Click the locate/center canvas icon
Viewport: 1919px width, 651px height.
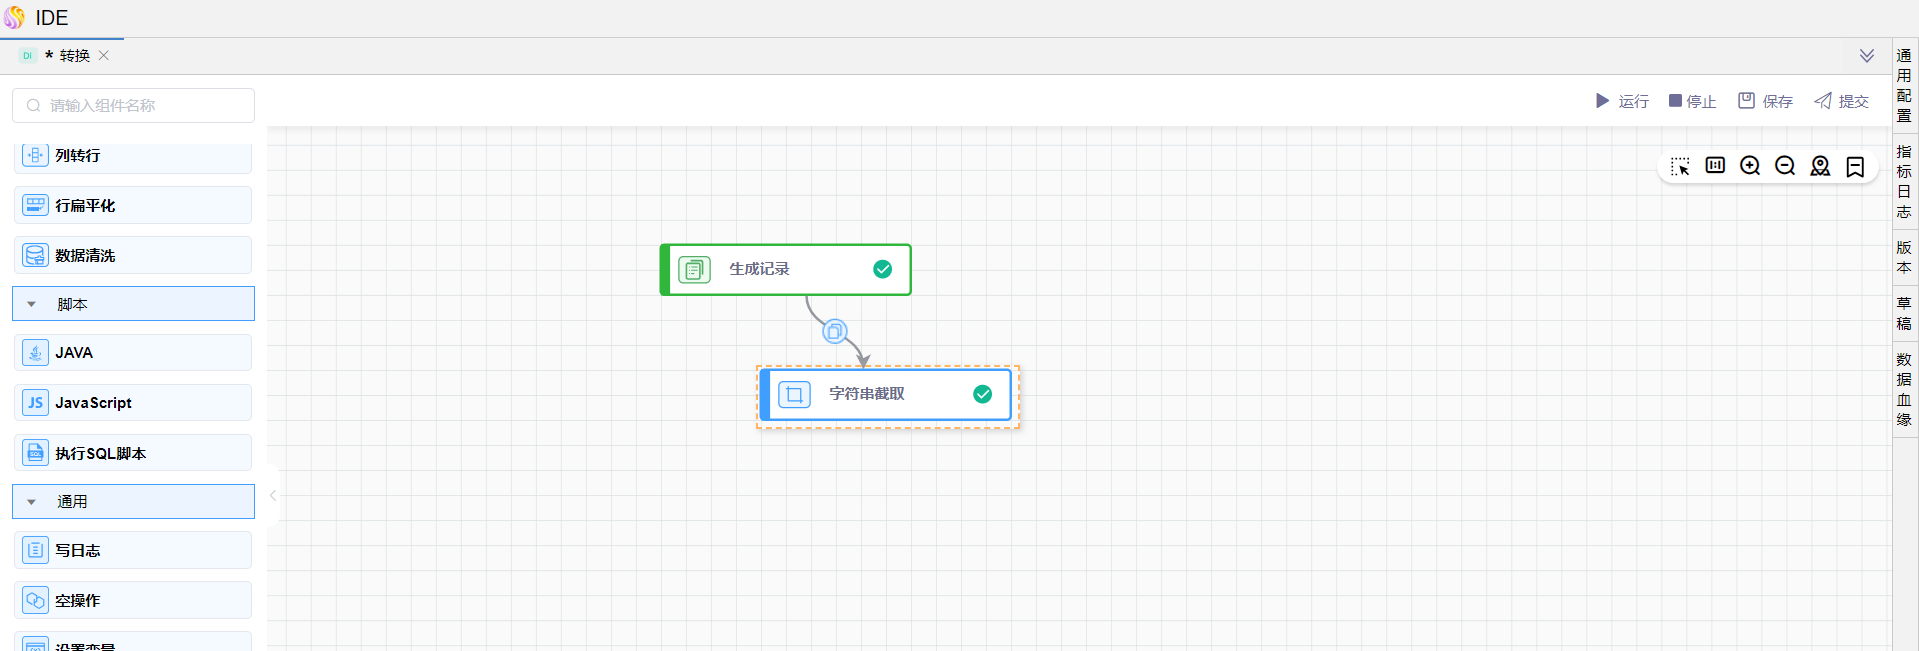pos(1820,166)
